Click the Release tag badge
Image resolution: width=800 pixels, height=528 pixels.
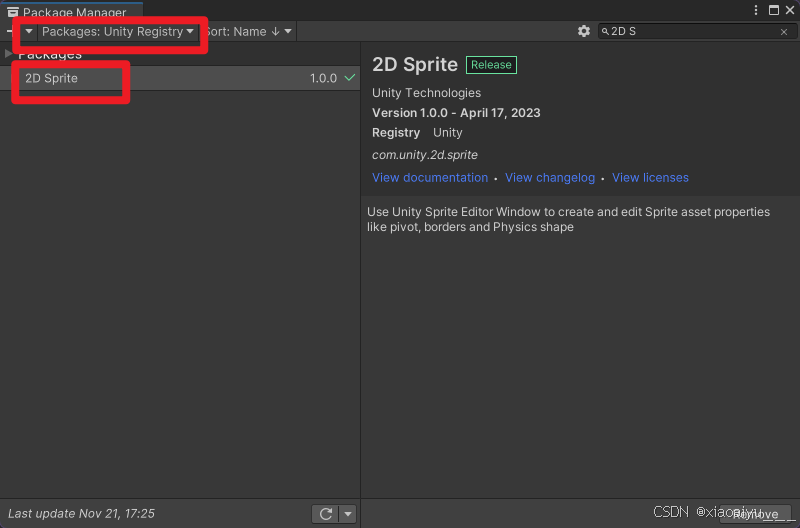tap(491, 65)
